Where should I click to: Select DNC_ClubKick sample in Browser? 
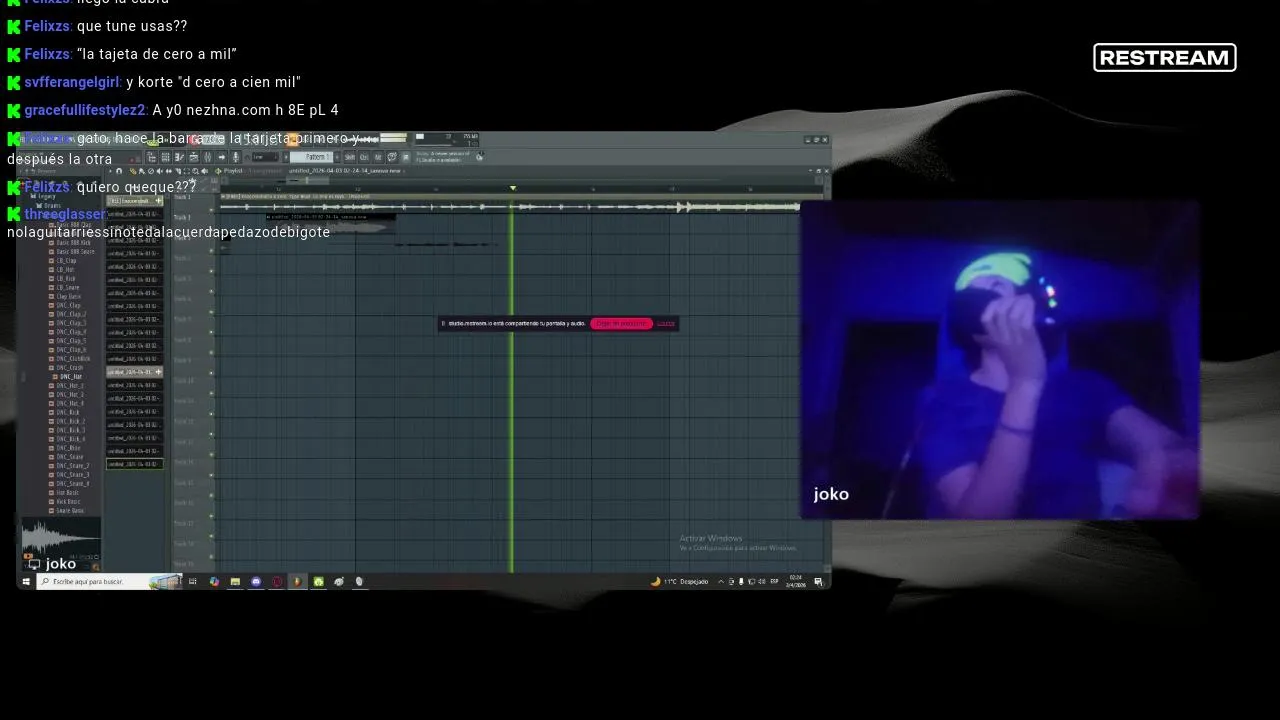tap(70, 358)
